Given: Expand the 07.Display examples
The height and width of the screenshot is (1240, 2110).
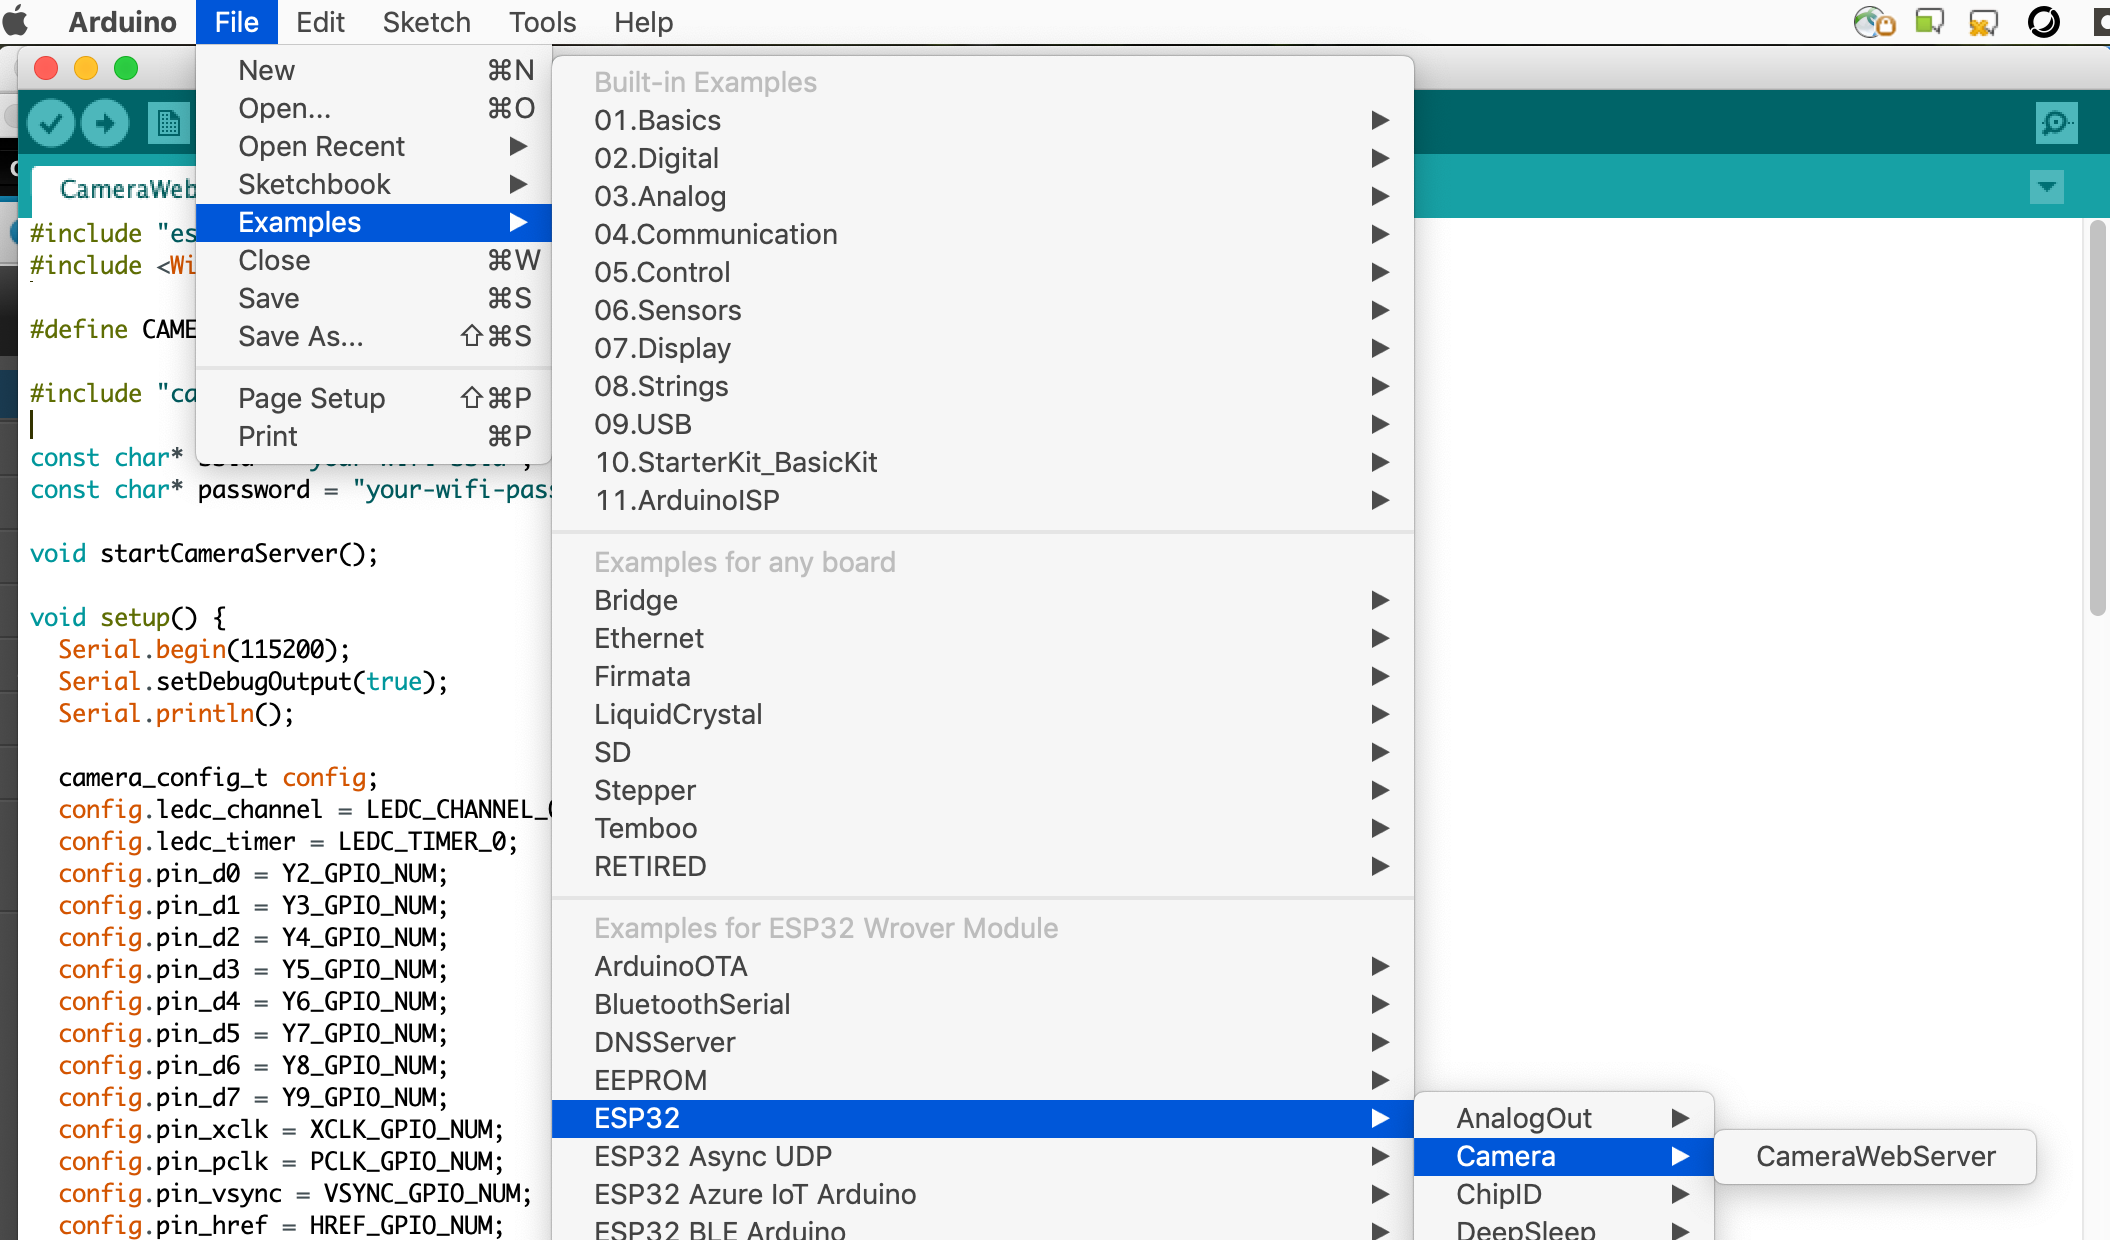Looking at the screenshot, I should coord(983,348).
